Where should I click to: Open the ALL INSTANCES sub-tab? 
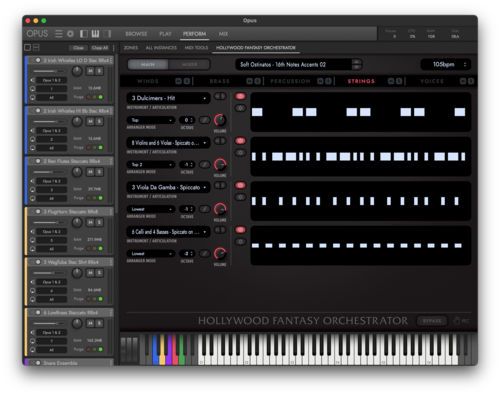coord(161,48)
